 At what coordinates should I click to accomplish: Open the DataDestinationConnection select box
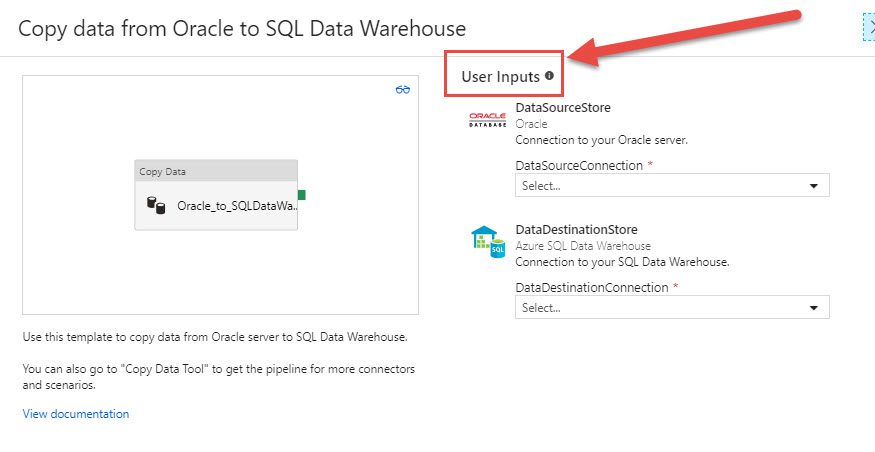coord(672,307)
